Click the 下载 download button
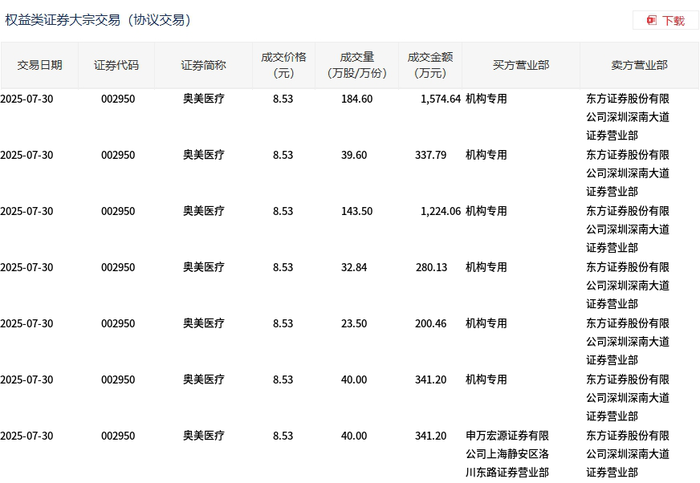Screen dimensions: 700x483 pos(666,21)
